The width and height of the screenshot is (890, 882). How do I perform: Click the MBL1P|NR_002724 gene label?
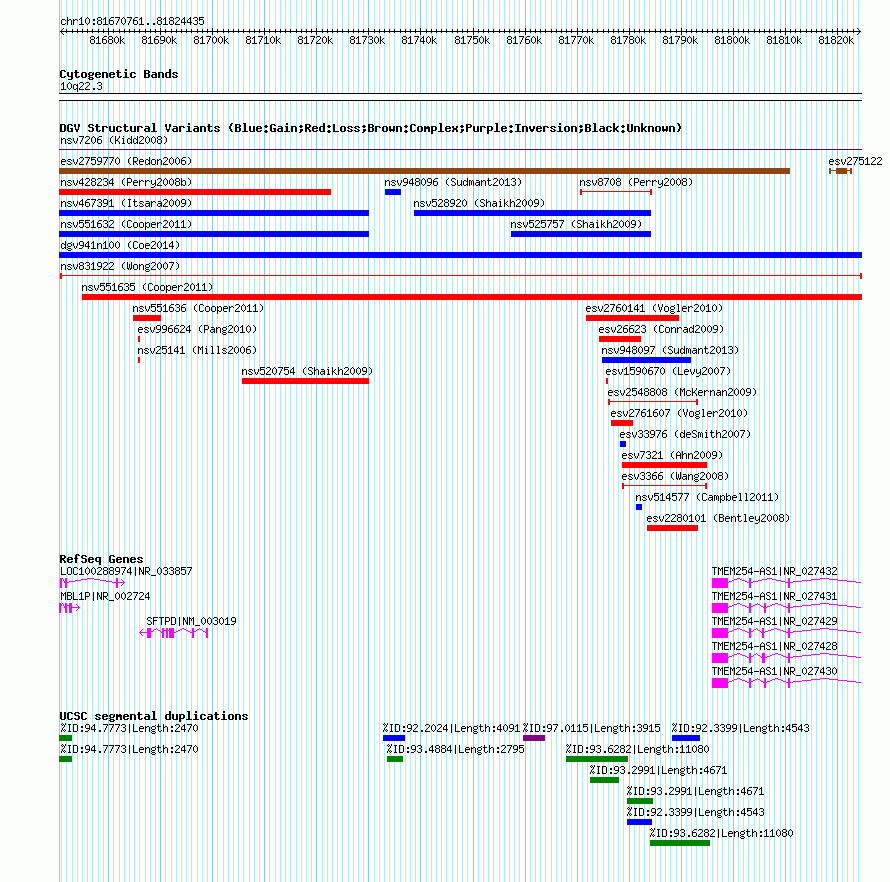[105, 596]
